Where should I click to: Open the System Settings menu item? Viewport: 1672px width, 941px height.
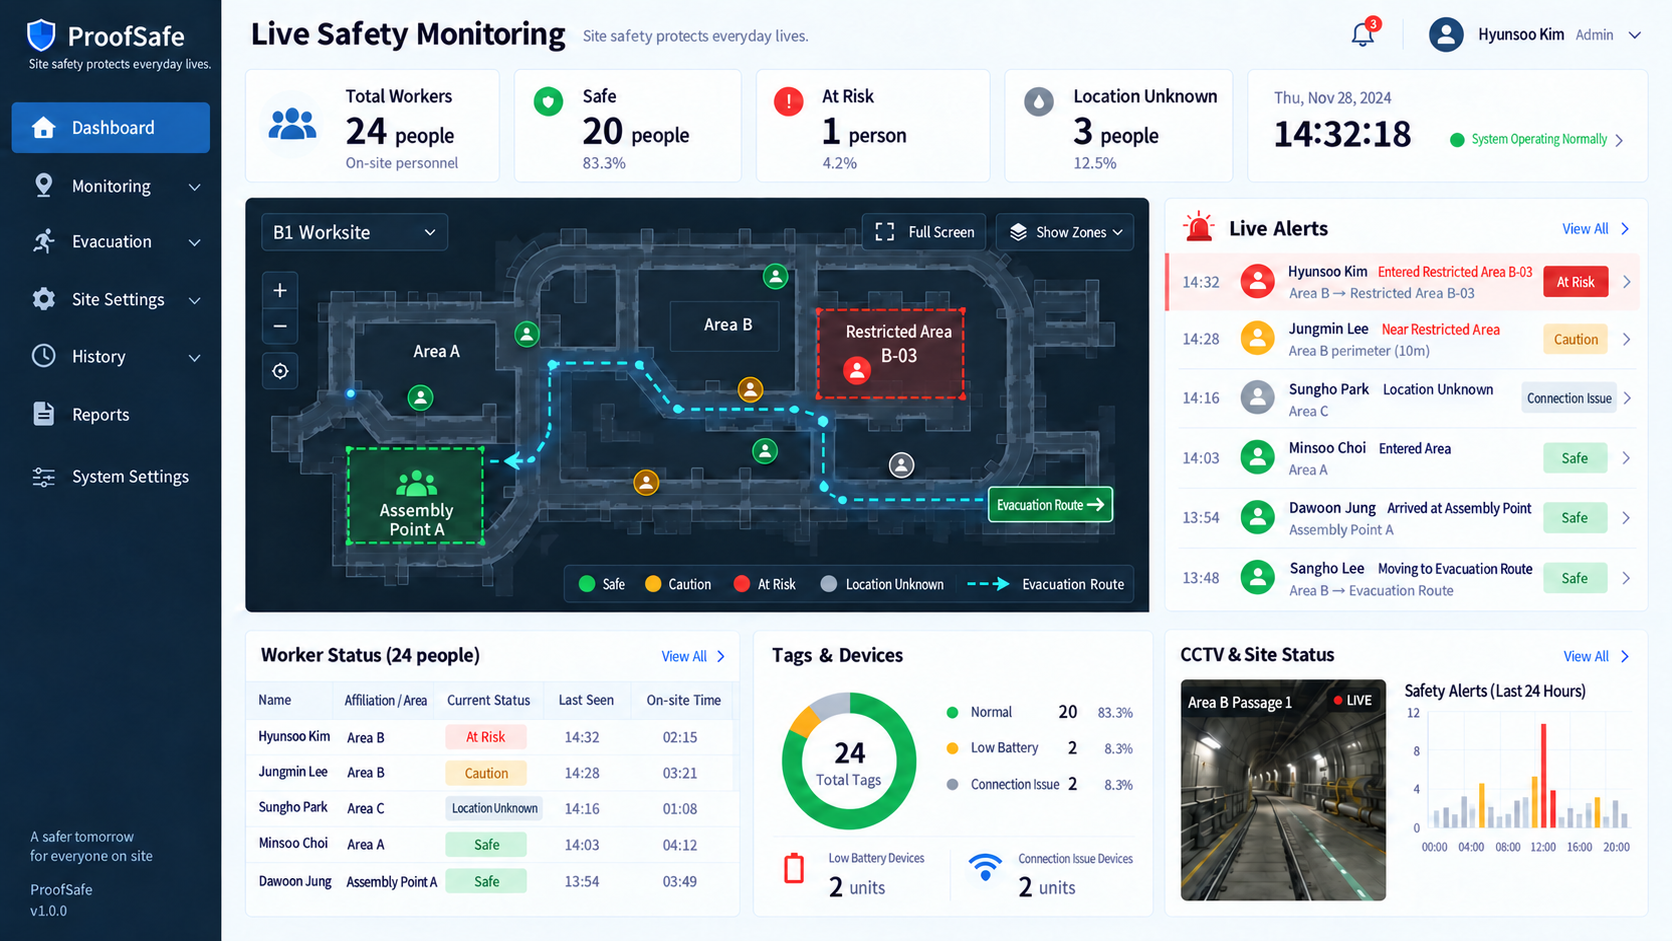tap(111, 477)
